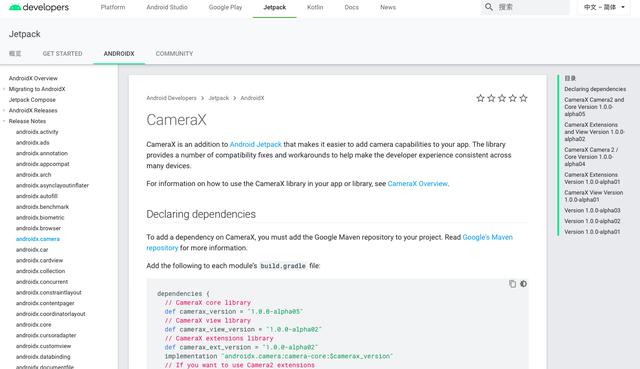Select androidx.asynclayoutinflater in sidebar
This screenshot has width=640, height=369.
click(x=52, y=185)
